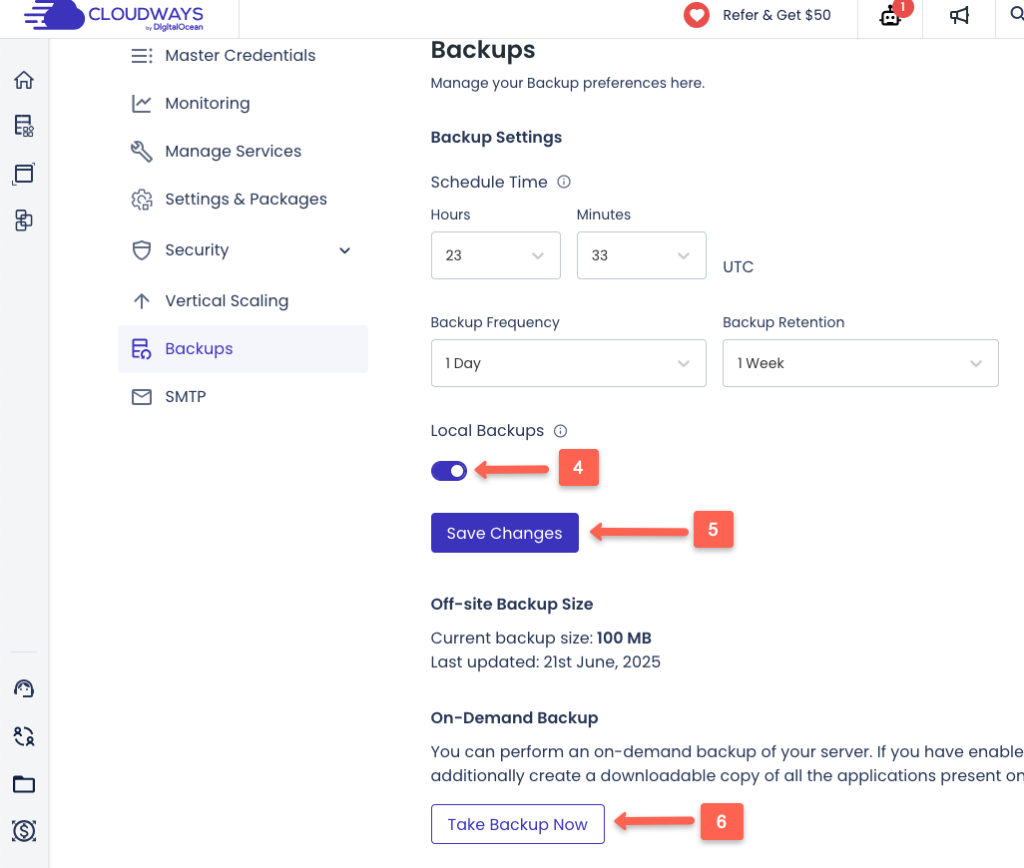Click the Save Changes button
This screenshot has height=868, width=1024.
pos(504,533)
